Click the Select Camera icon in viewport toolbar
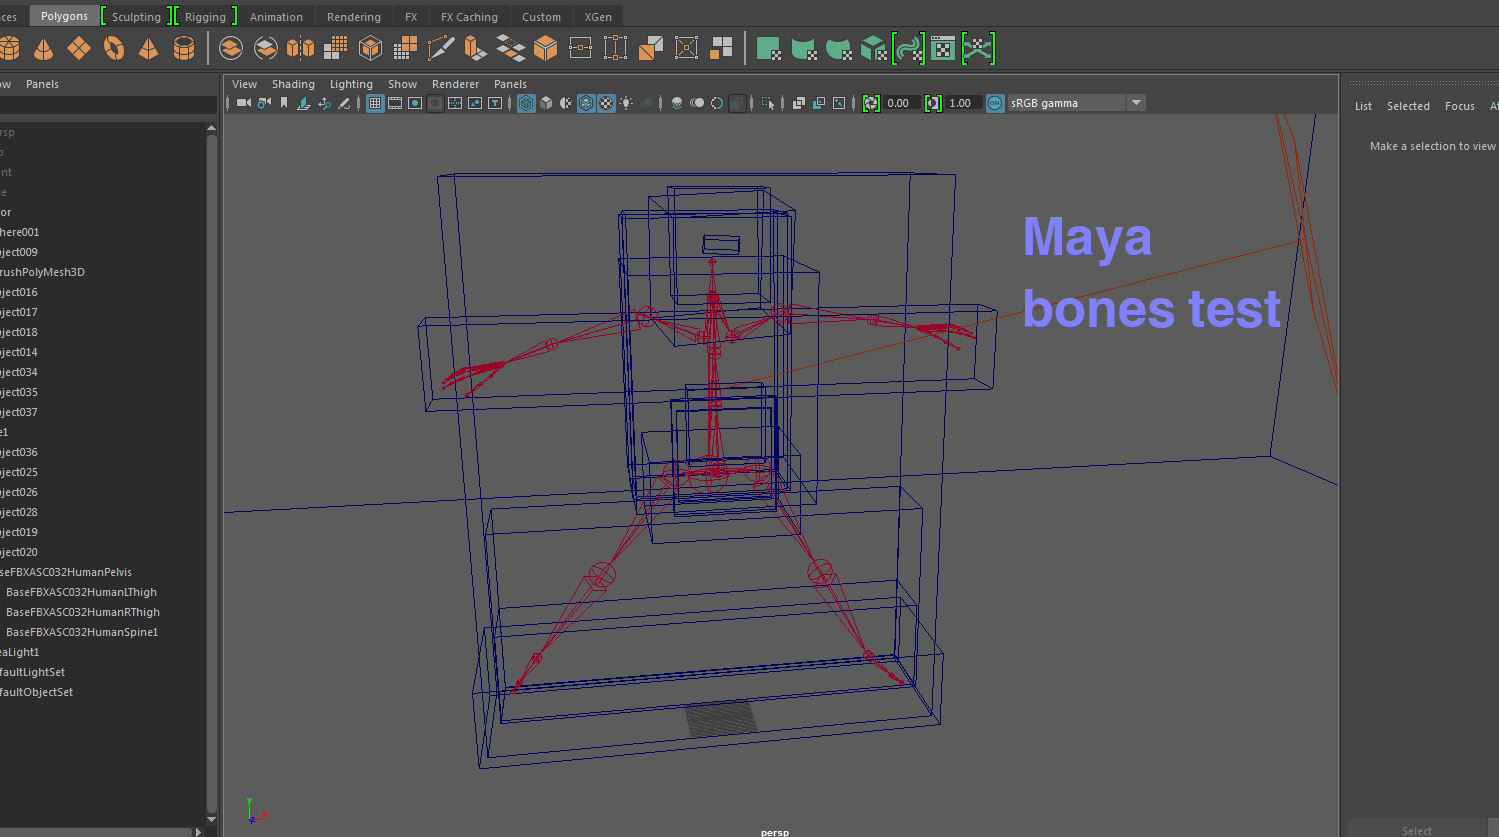 click(x=243, y=103)
